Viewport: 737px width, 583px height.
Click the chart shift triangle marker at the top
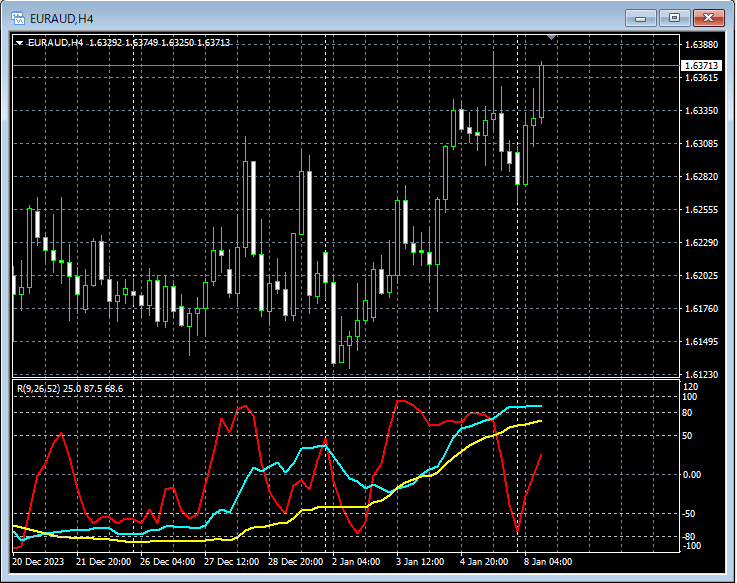click(x=552, y=37)
